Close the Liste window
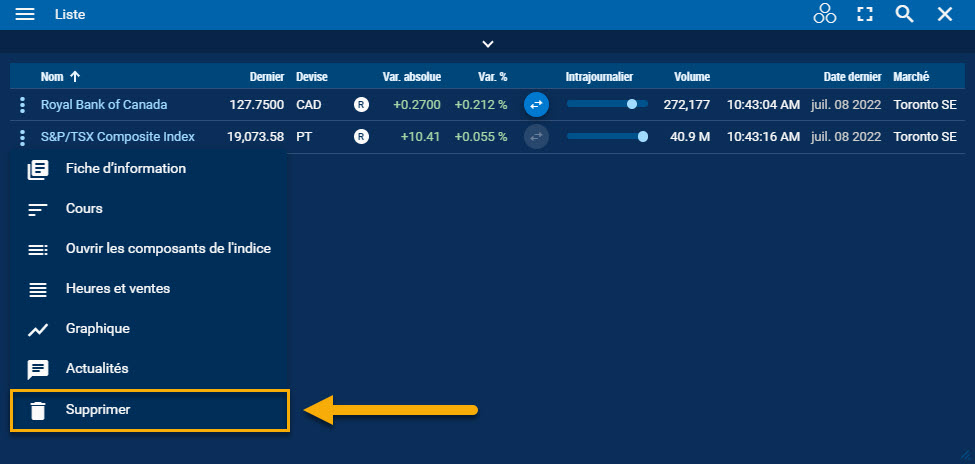This screenshot has height=464, width=975. click(944, 14)
